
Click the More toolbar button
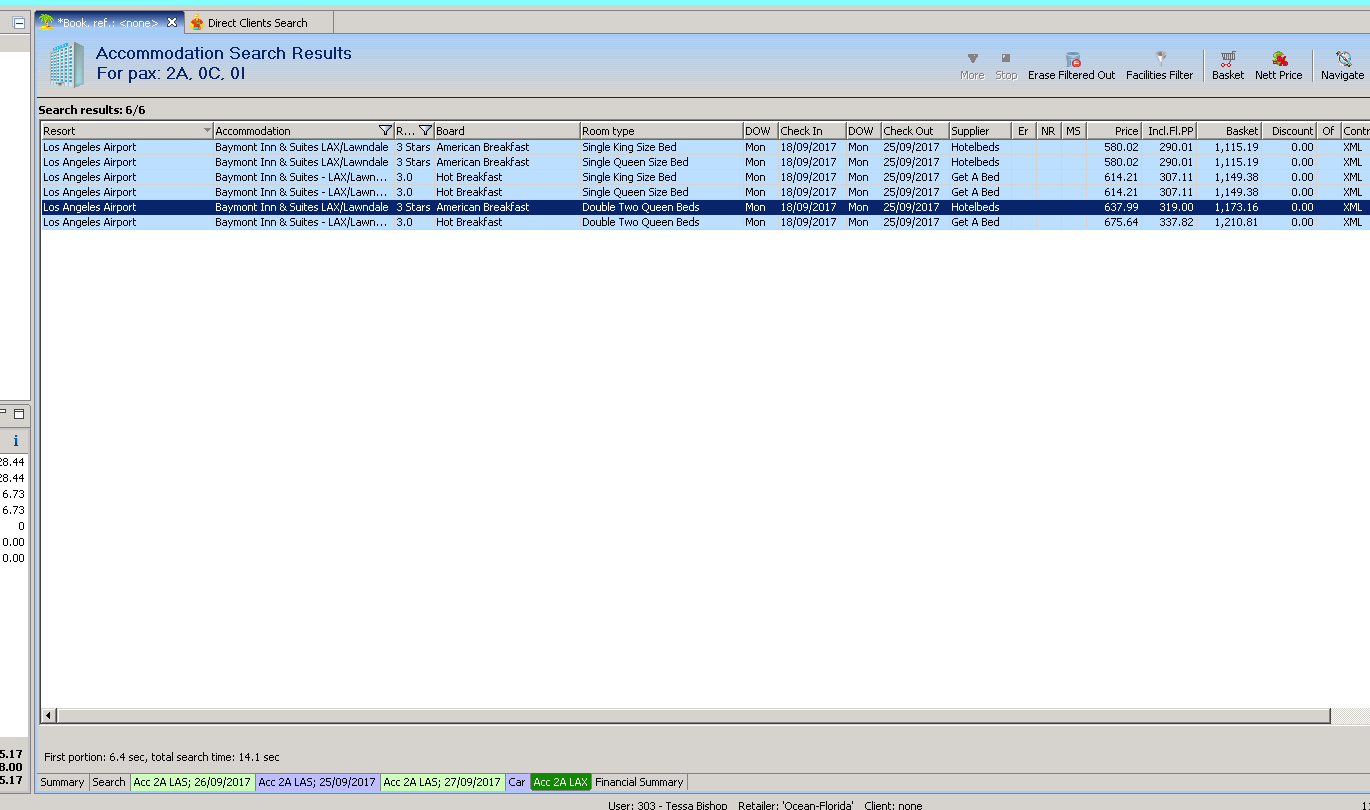pyautogui.click(x=972, y=66)
